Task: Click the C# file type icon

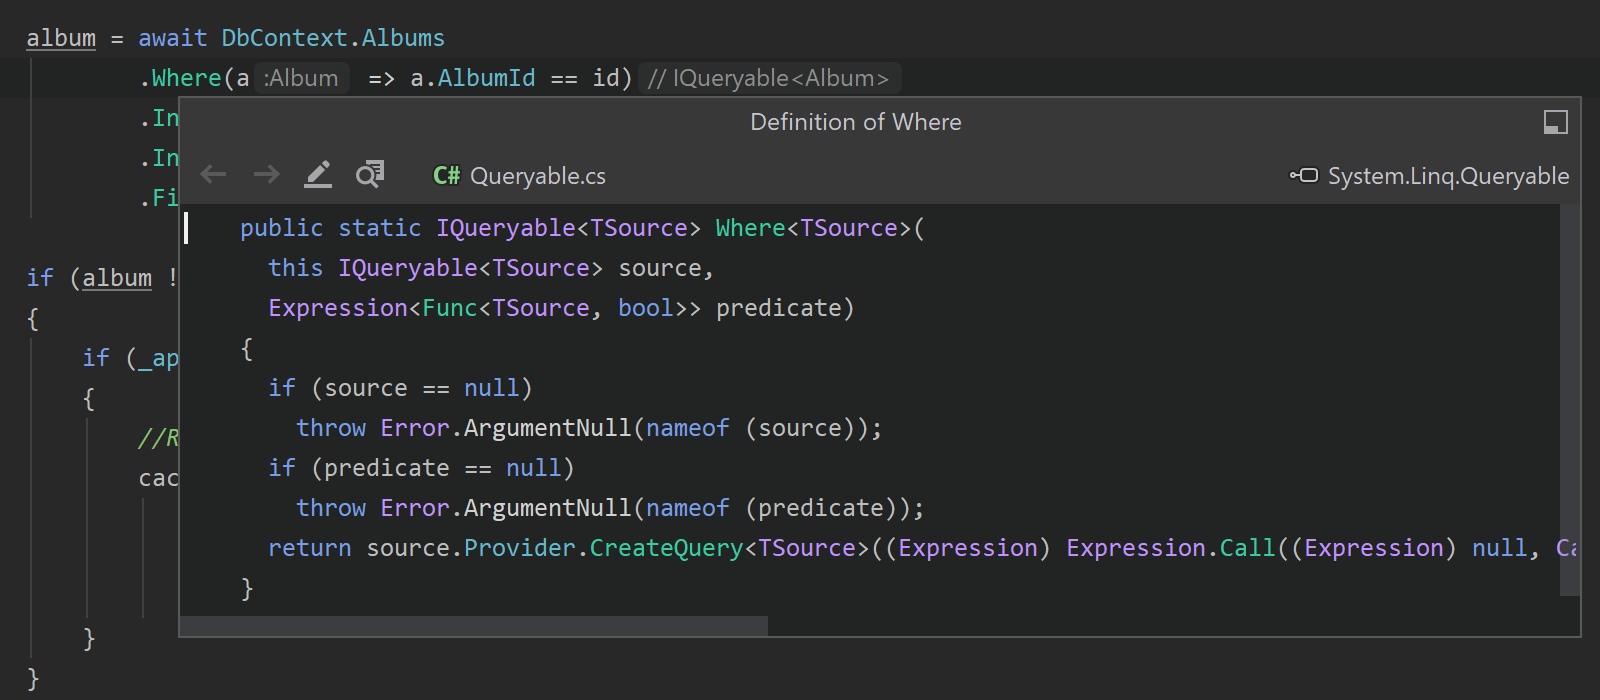Action: 446,176
